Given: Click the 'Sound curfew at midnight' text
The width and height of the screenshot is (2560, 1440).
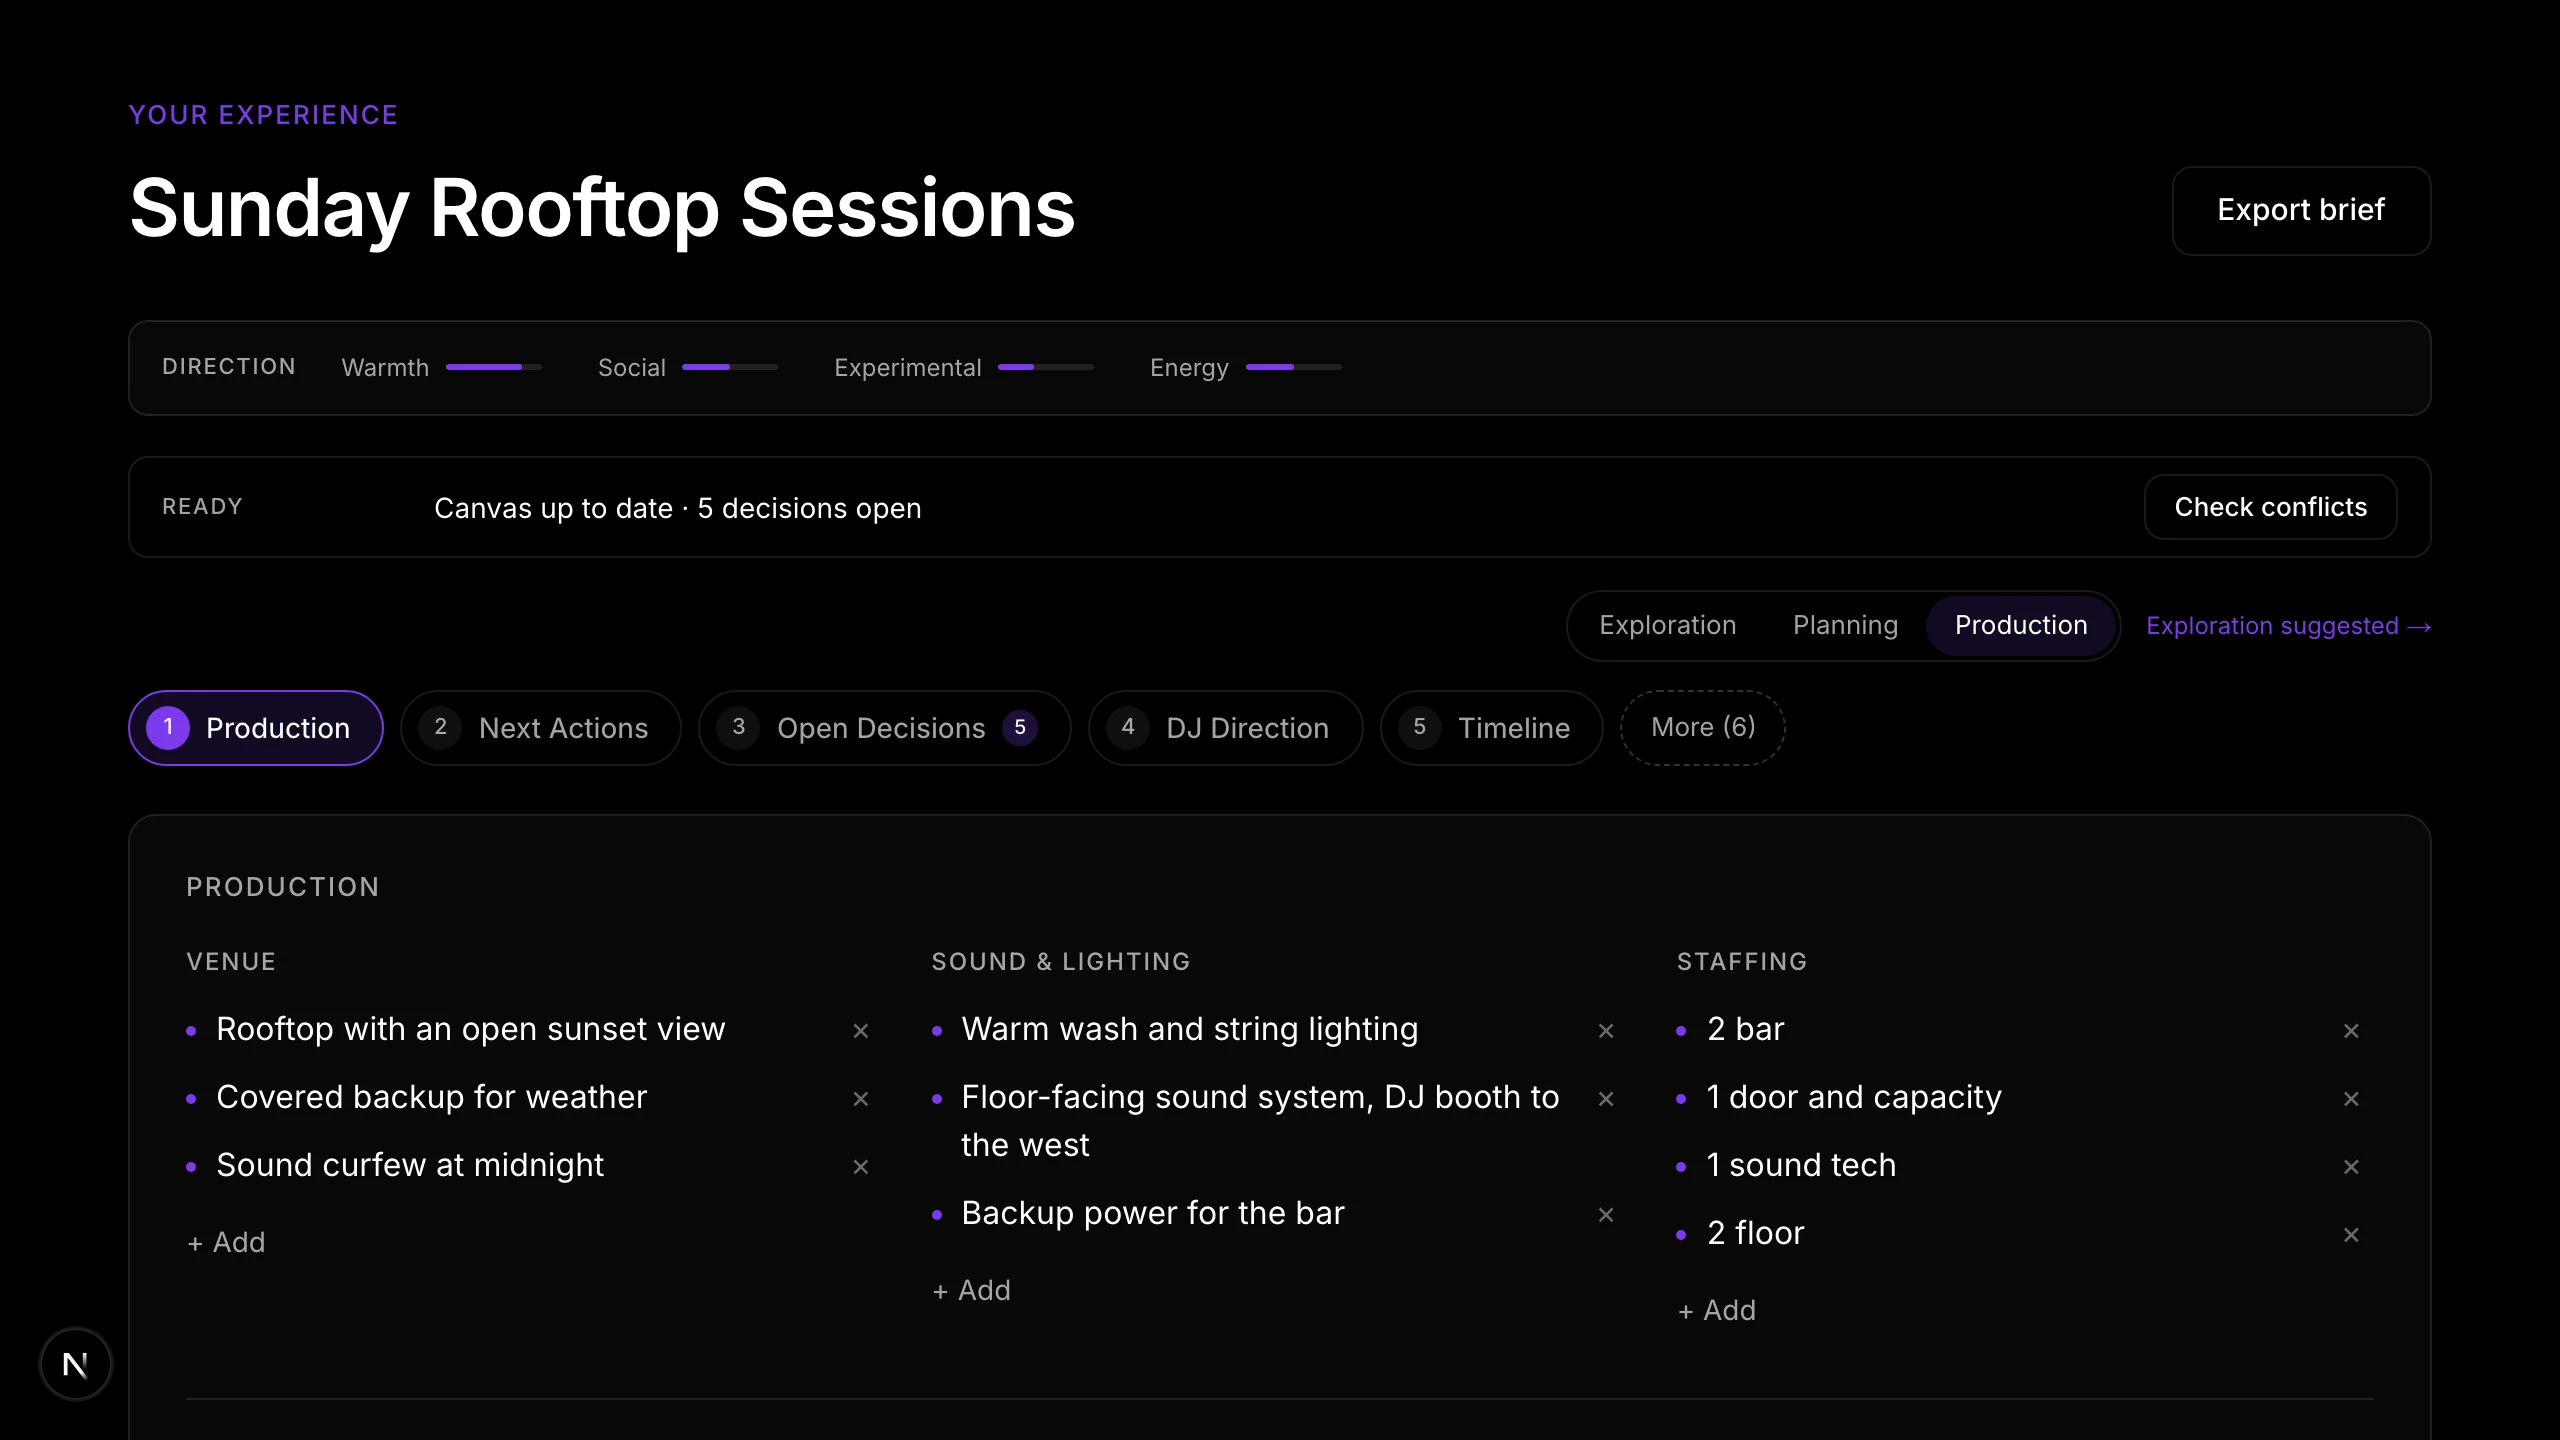Looking at the screenshot, I should pyautogui.click(x=410, y=1165).
